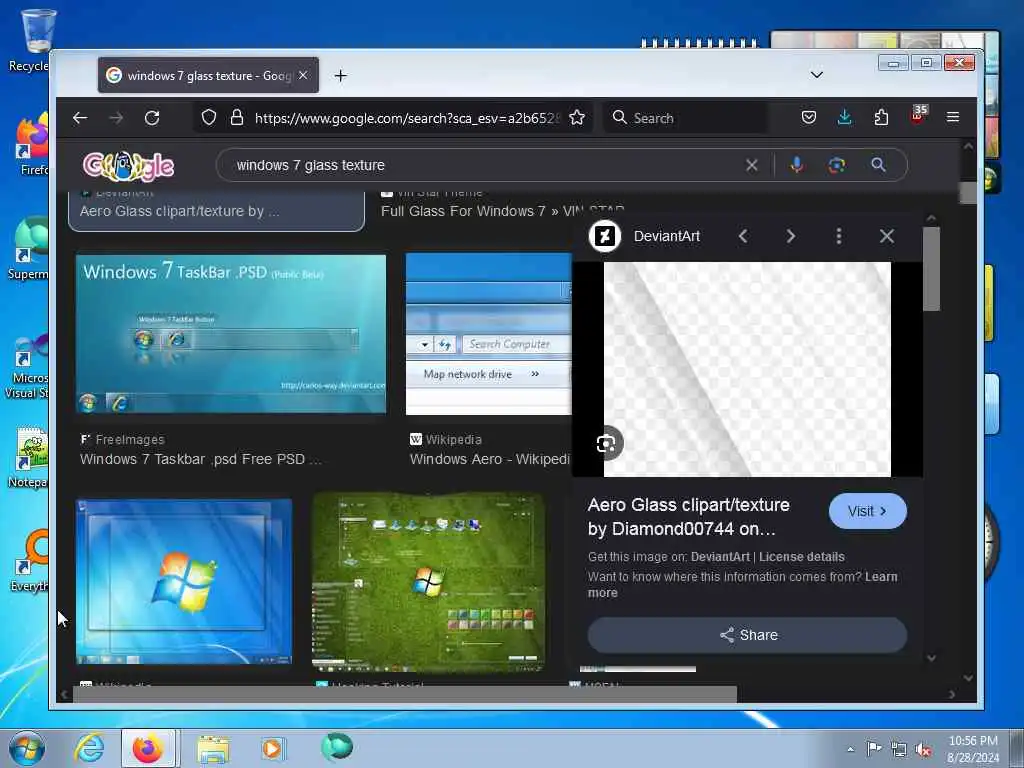Open the DeviantArt source link
Viewport: 1024px width, 768px height.
pos(720,557)
